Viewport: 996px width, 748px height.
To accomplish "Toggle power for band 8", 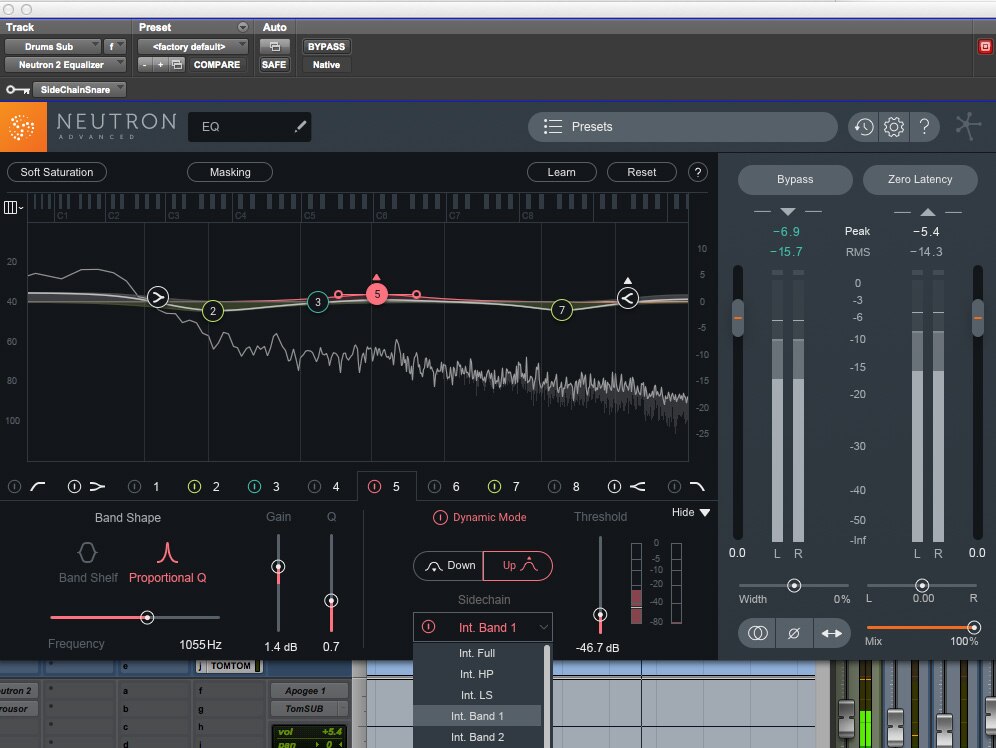I will pyautogui.click(x=555, y=486).
